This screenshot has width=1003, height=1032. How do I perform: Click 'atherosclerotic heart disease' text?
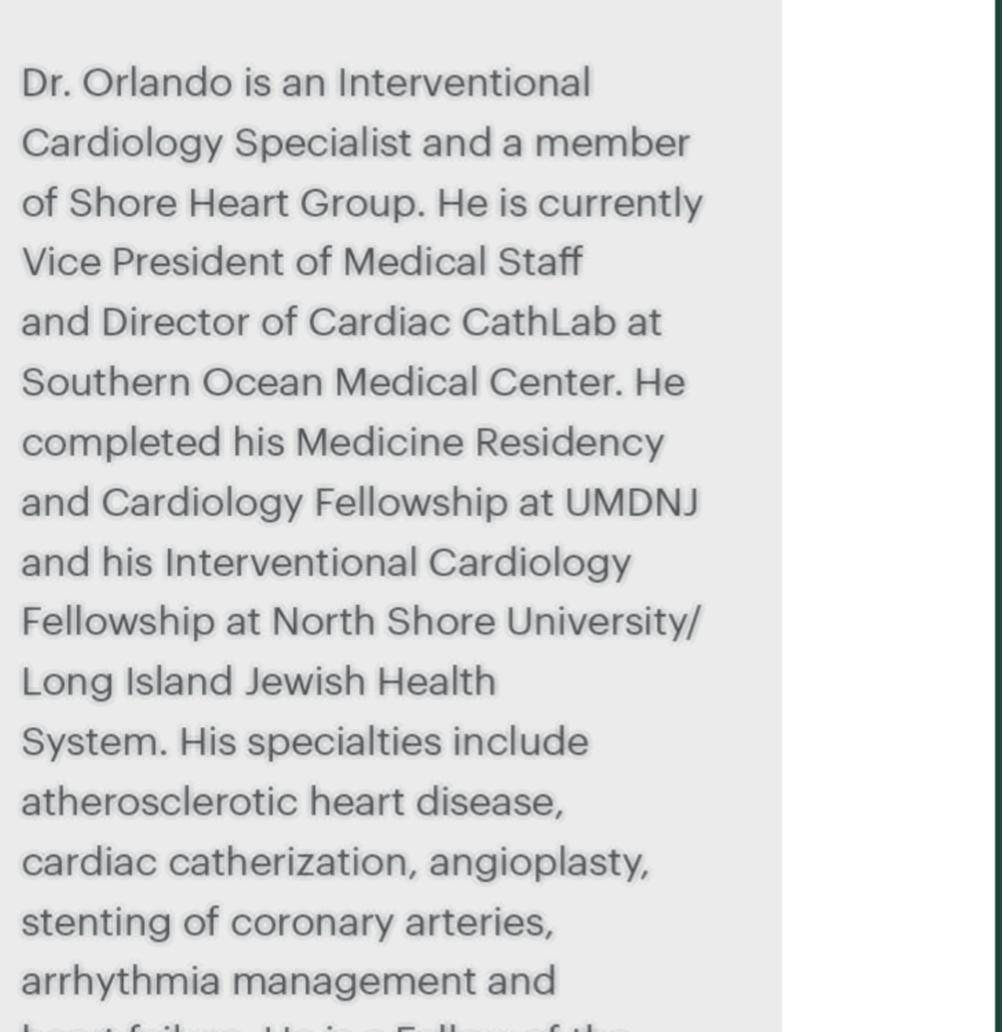tap(290, 803)
